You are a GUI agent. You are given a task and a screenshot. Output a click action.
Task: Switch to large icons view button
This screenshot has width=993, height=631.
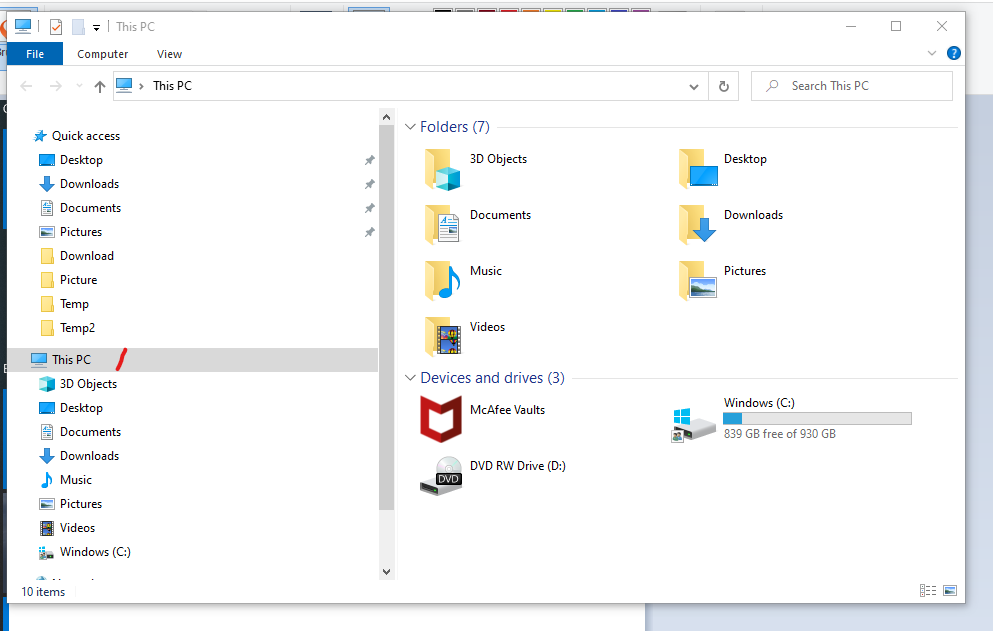pyautogui.click(x=950, y=591)
